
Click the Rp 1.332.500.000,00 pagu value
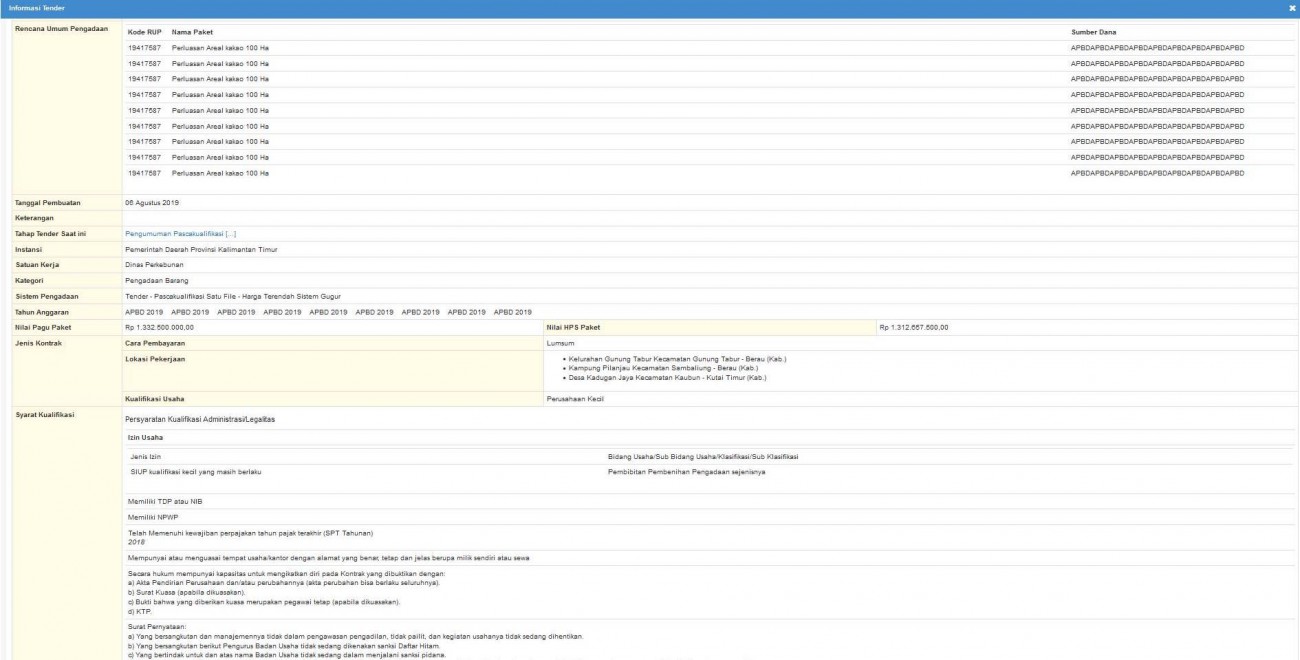pos(159,327)
